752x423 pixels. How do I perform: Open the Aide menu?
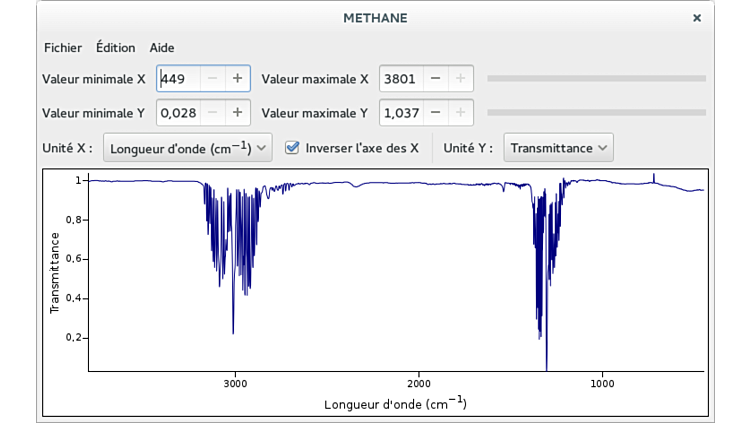click(162, 47)
